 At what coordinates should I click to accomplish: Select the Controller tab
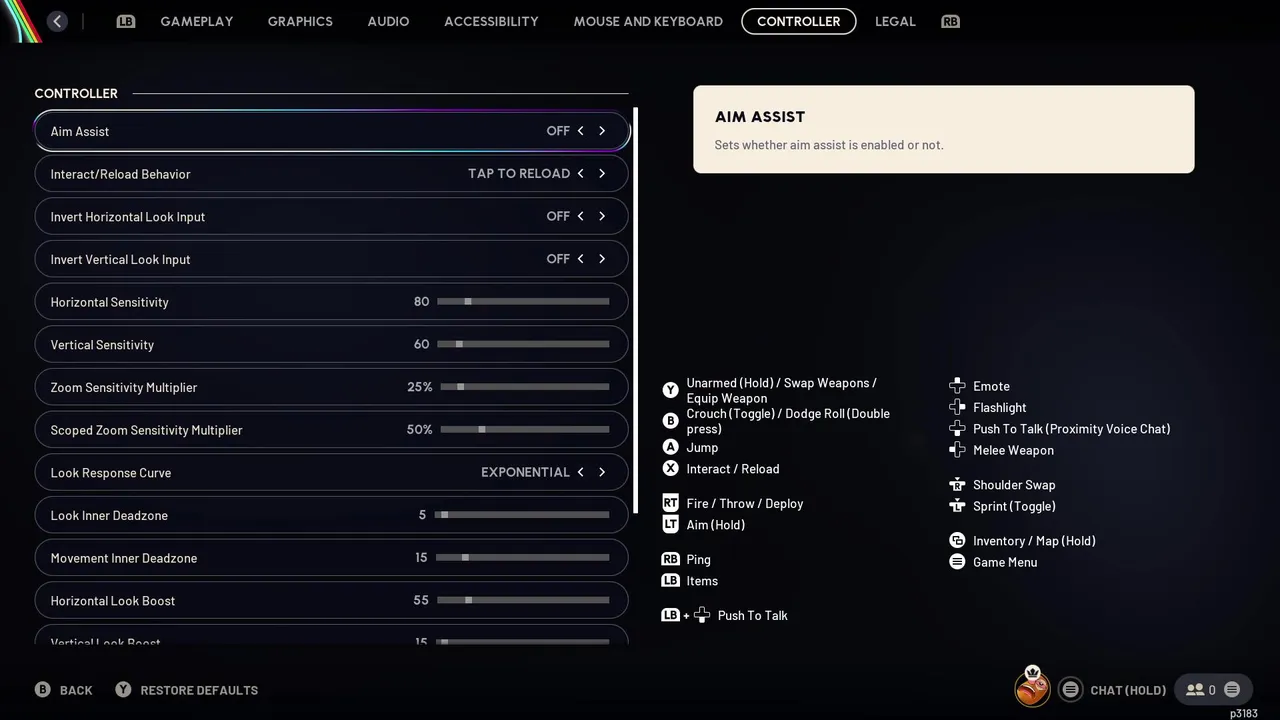(x=799, y=21)
